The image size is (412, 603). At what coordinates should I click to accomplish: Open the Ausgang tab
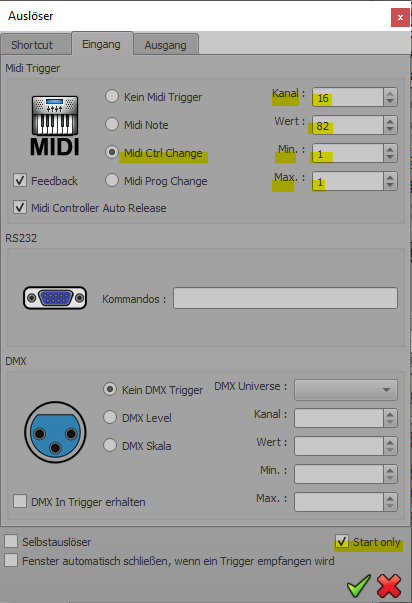166,45
